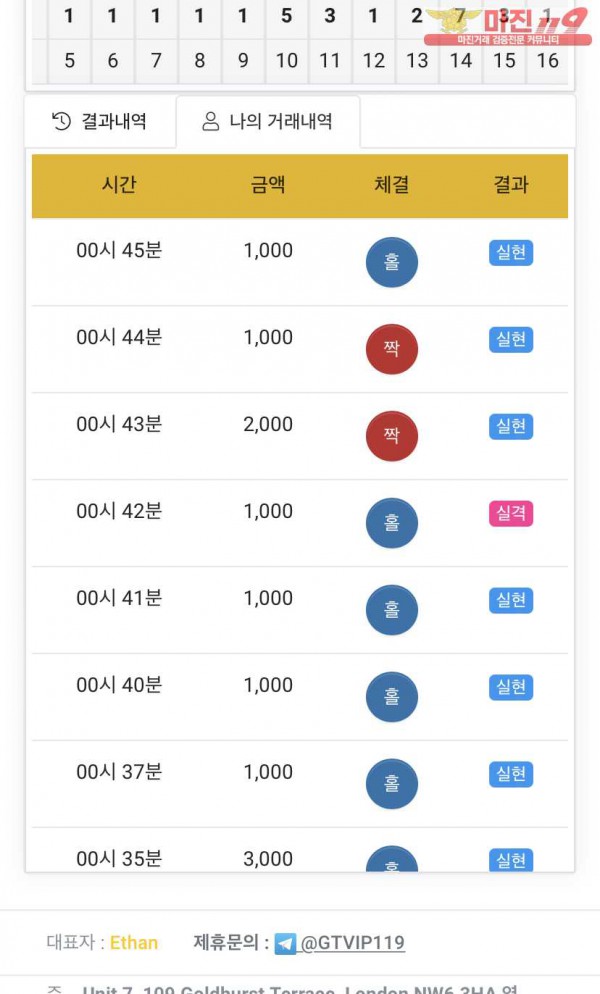Click the blue 홀 circle at 00시 42분
Image resolution: width=600 pixels, height=994 pixels.
coord(391,523)
